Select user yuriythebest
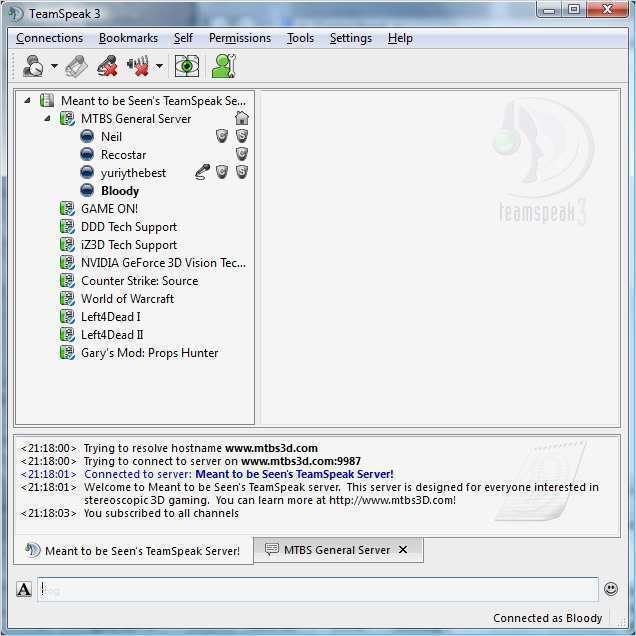 pos(133,173)
